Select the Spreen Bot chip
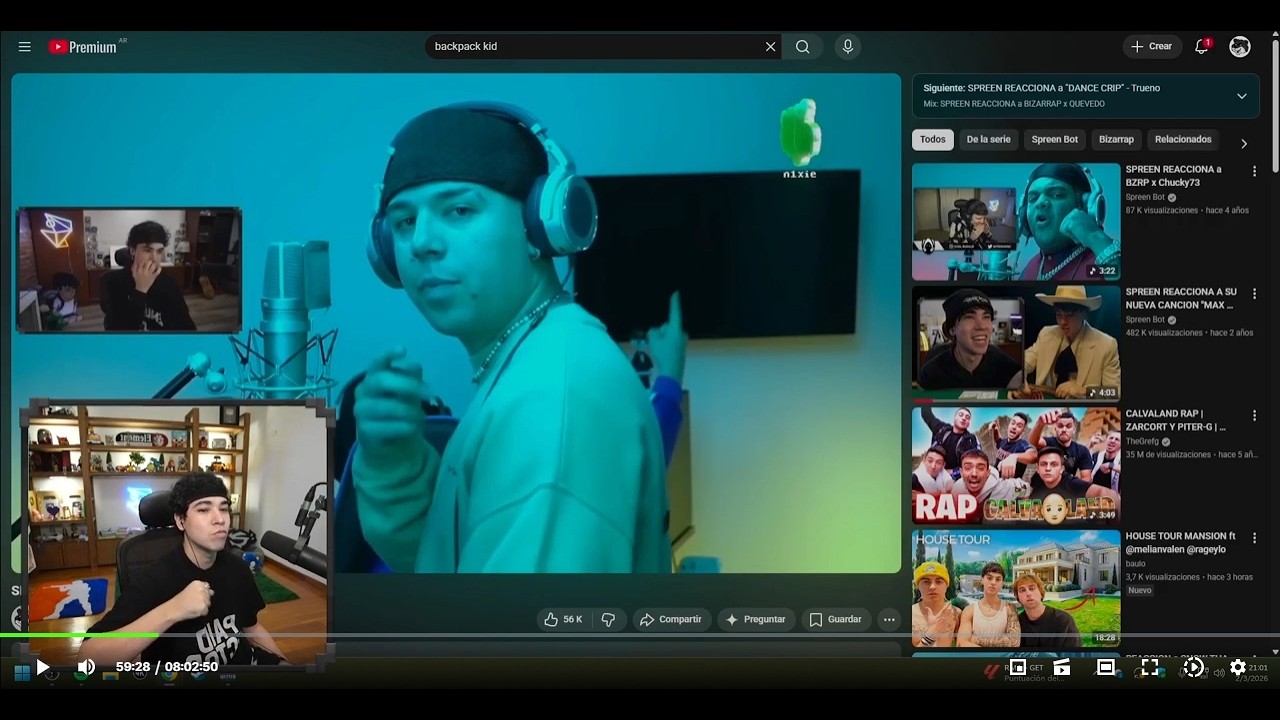Viewport: 1280px width, 720px height. 1054,140
